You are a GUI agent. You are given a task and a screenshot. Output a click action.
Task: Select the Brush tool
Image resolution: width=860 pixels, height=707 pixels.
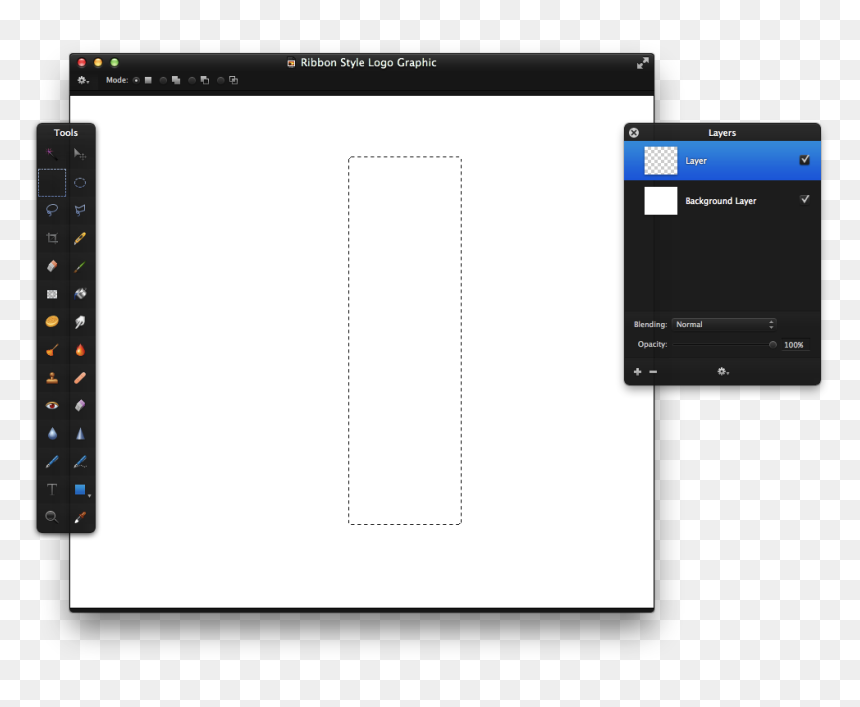click(80, 266)
